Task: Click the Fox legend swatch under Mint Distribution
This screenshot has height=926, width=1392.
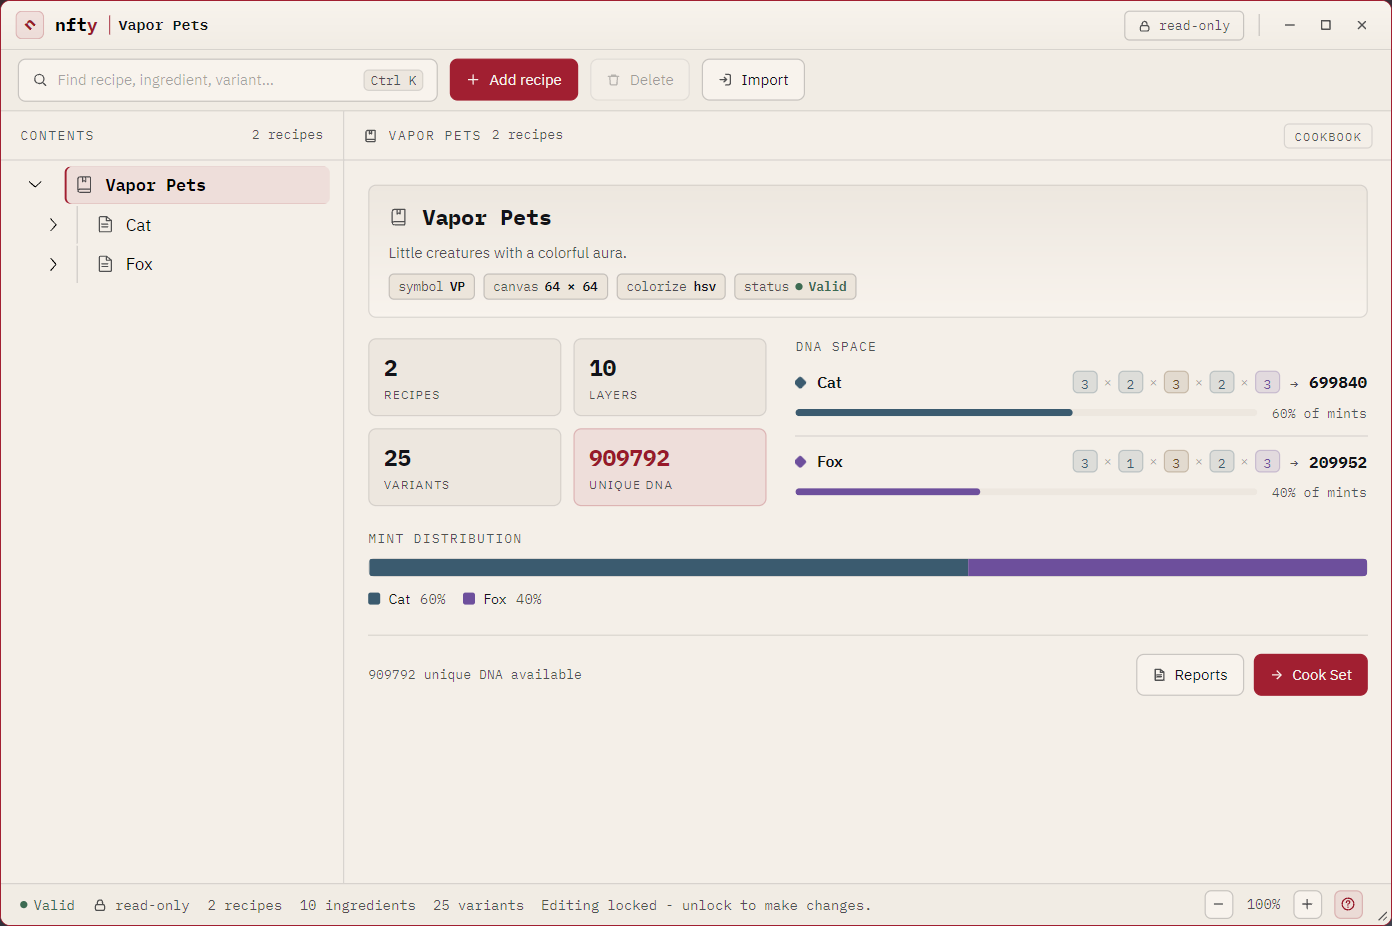Action: pos(469,599)
